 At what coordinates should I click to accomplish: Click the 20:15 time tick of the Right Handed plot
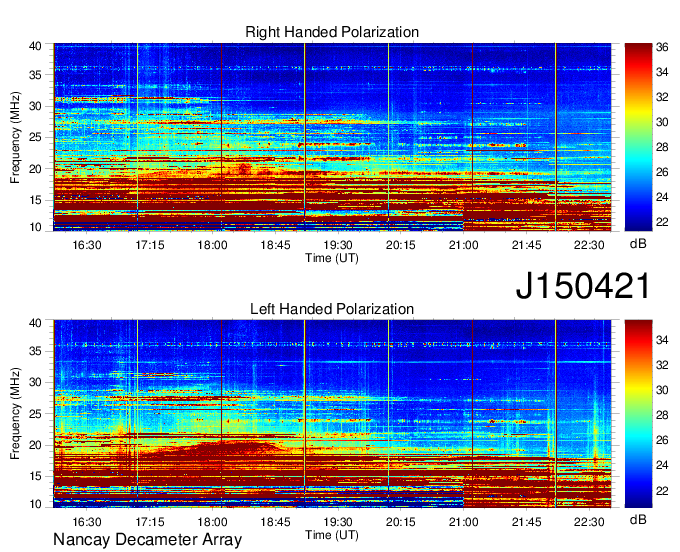point(401,245)
